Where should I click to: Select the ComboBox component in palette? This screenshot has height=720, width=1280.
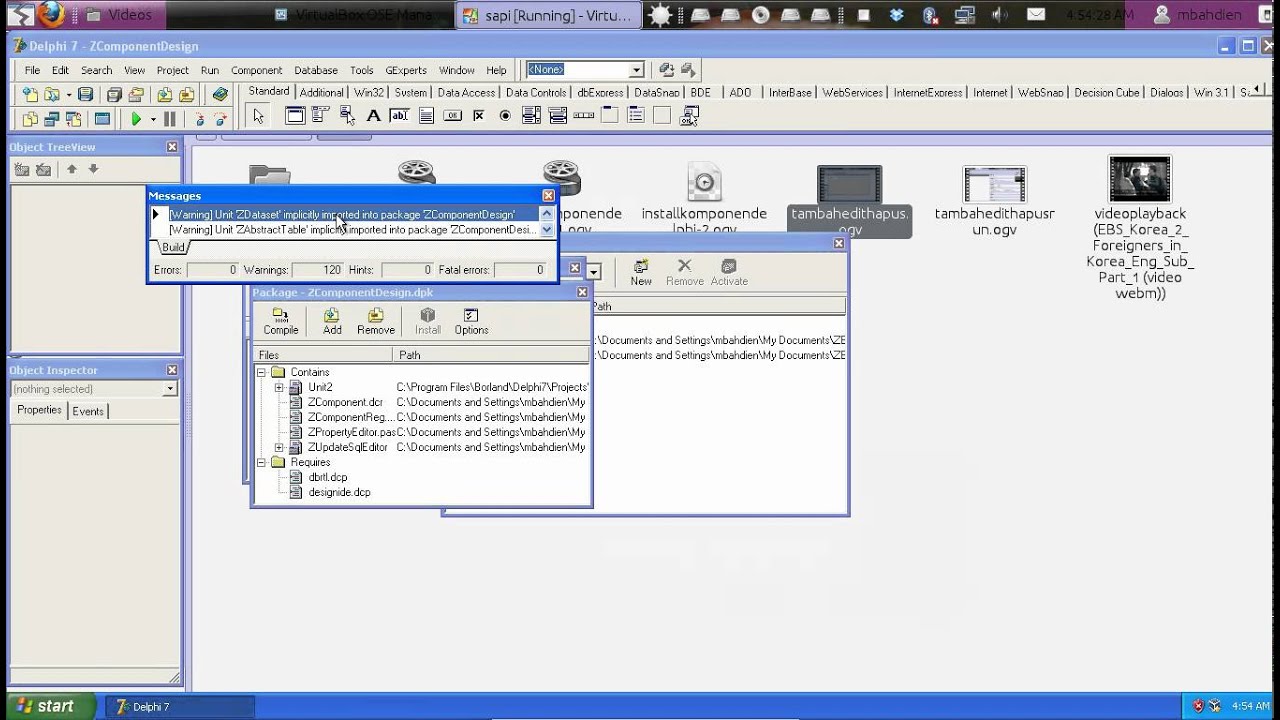click(x=557, y=116)
